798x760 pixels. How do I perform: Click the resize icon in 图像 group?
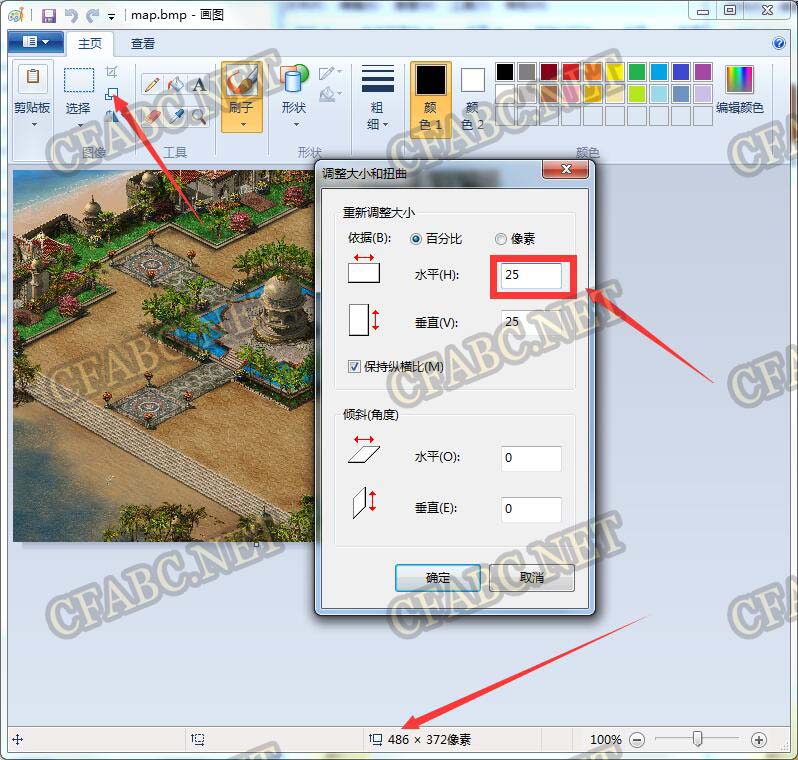click(111, 94)
